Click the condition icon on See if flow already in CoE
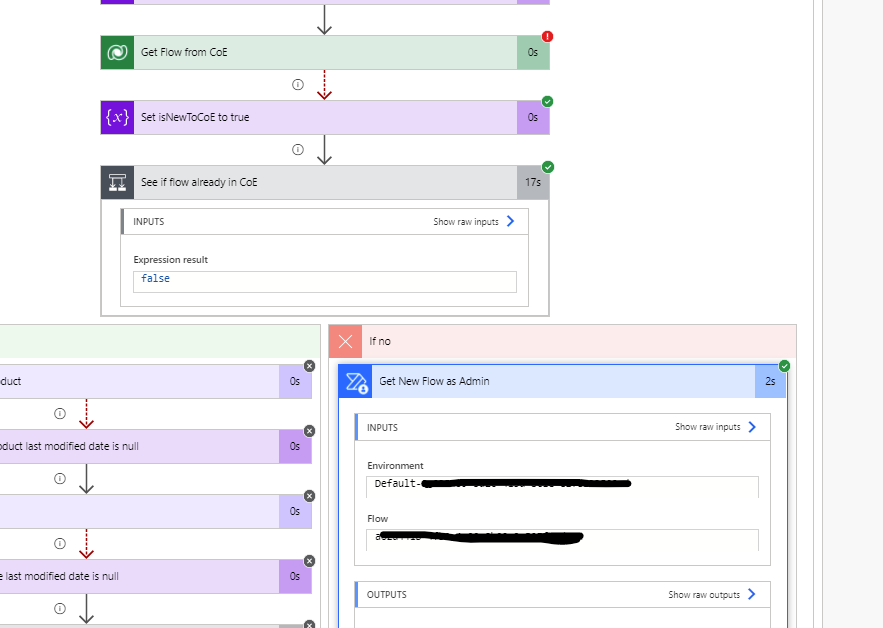Screen dimensions: 883x628 (117, 182)
